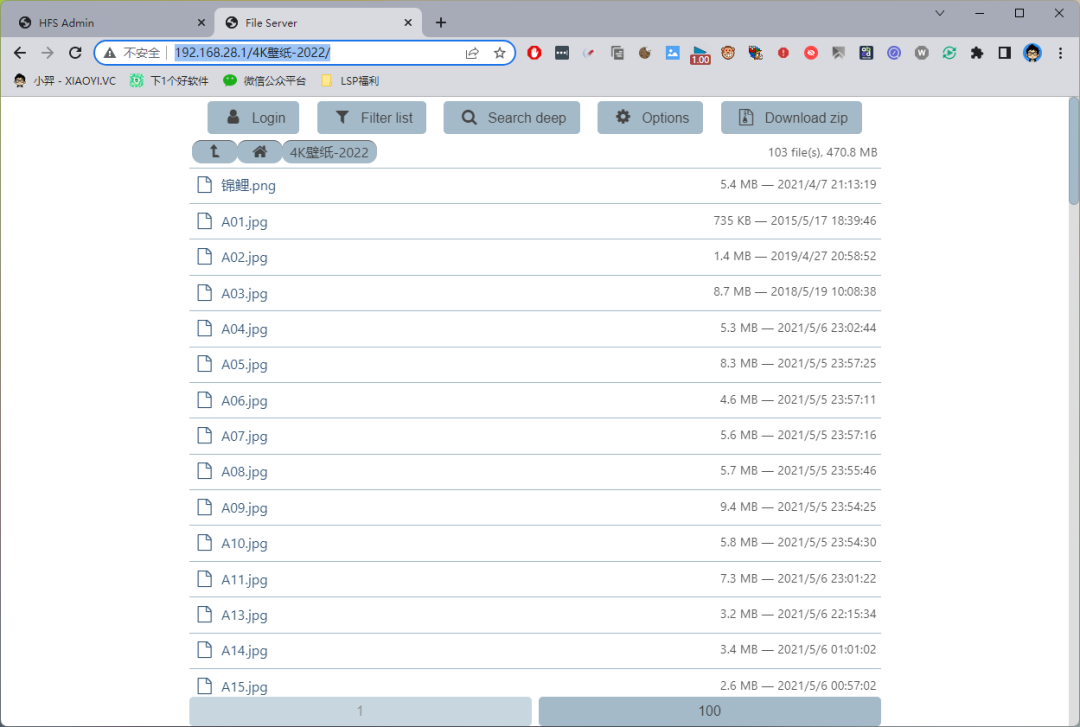Image resolution: width=1080 pixels, height=727 pixels.
Task: Open the file A14.jpg
Action: [x=245, y=651]
